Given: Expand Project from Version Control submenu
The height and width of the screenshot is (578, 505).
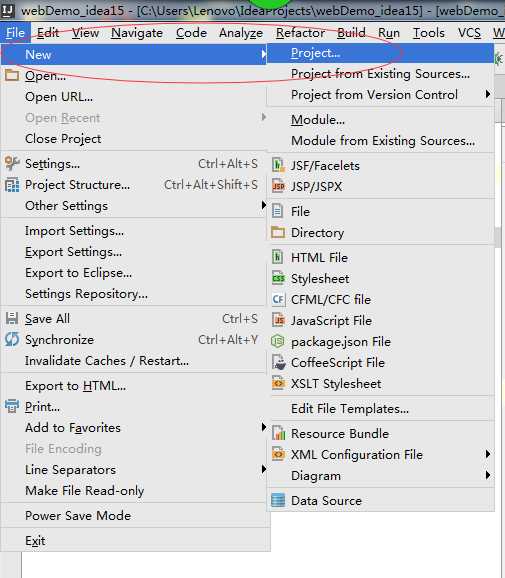Looking at the screenshot, I should point(488,94).
